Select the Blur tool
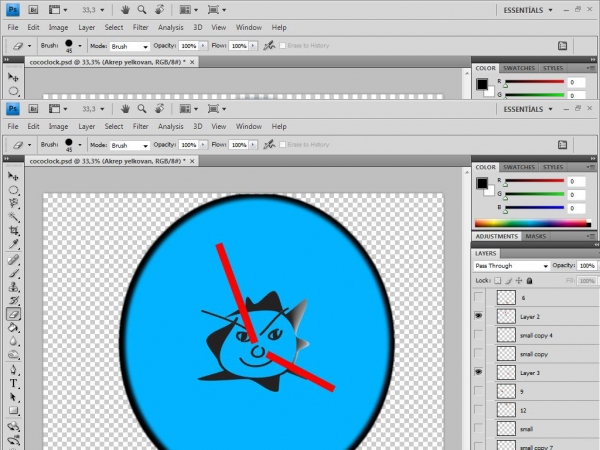Screen dimensions: 600x450 click(x=13, y=341)
